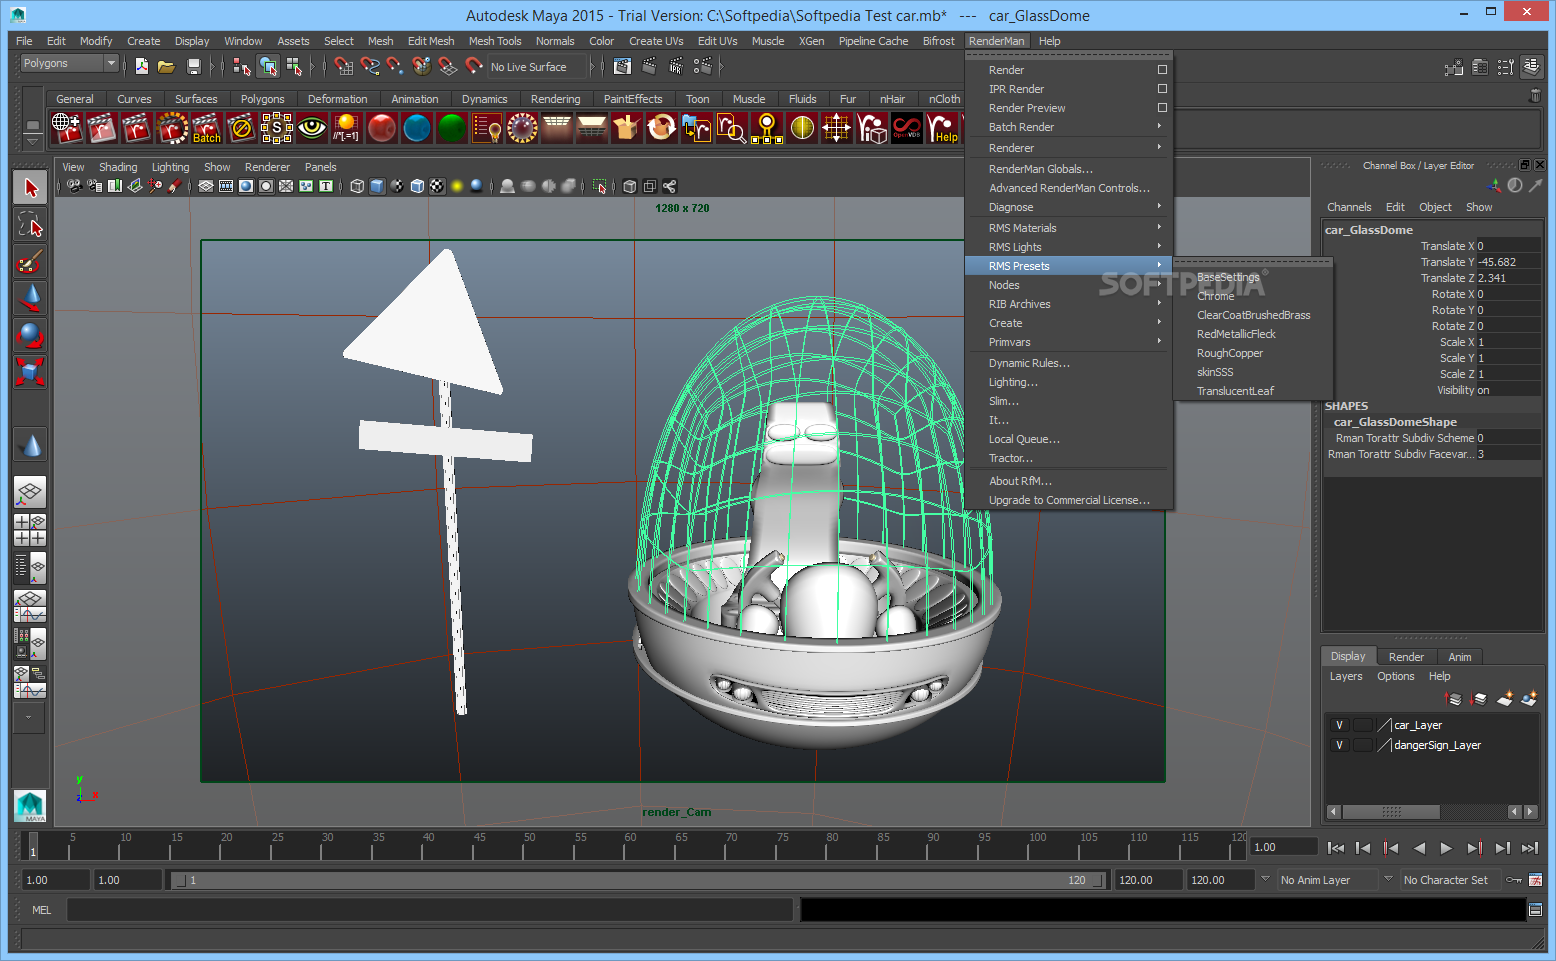Switch to the Render layer tab
The height and width of the screenshot is (961, 1556).
[x=1405, y=657]
